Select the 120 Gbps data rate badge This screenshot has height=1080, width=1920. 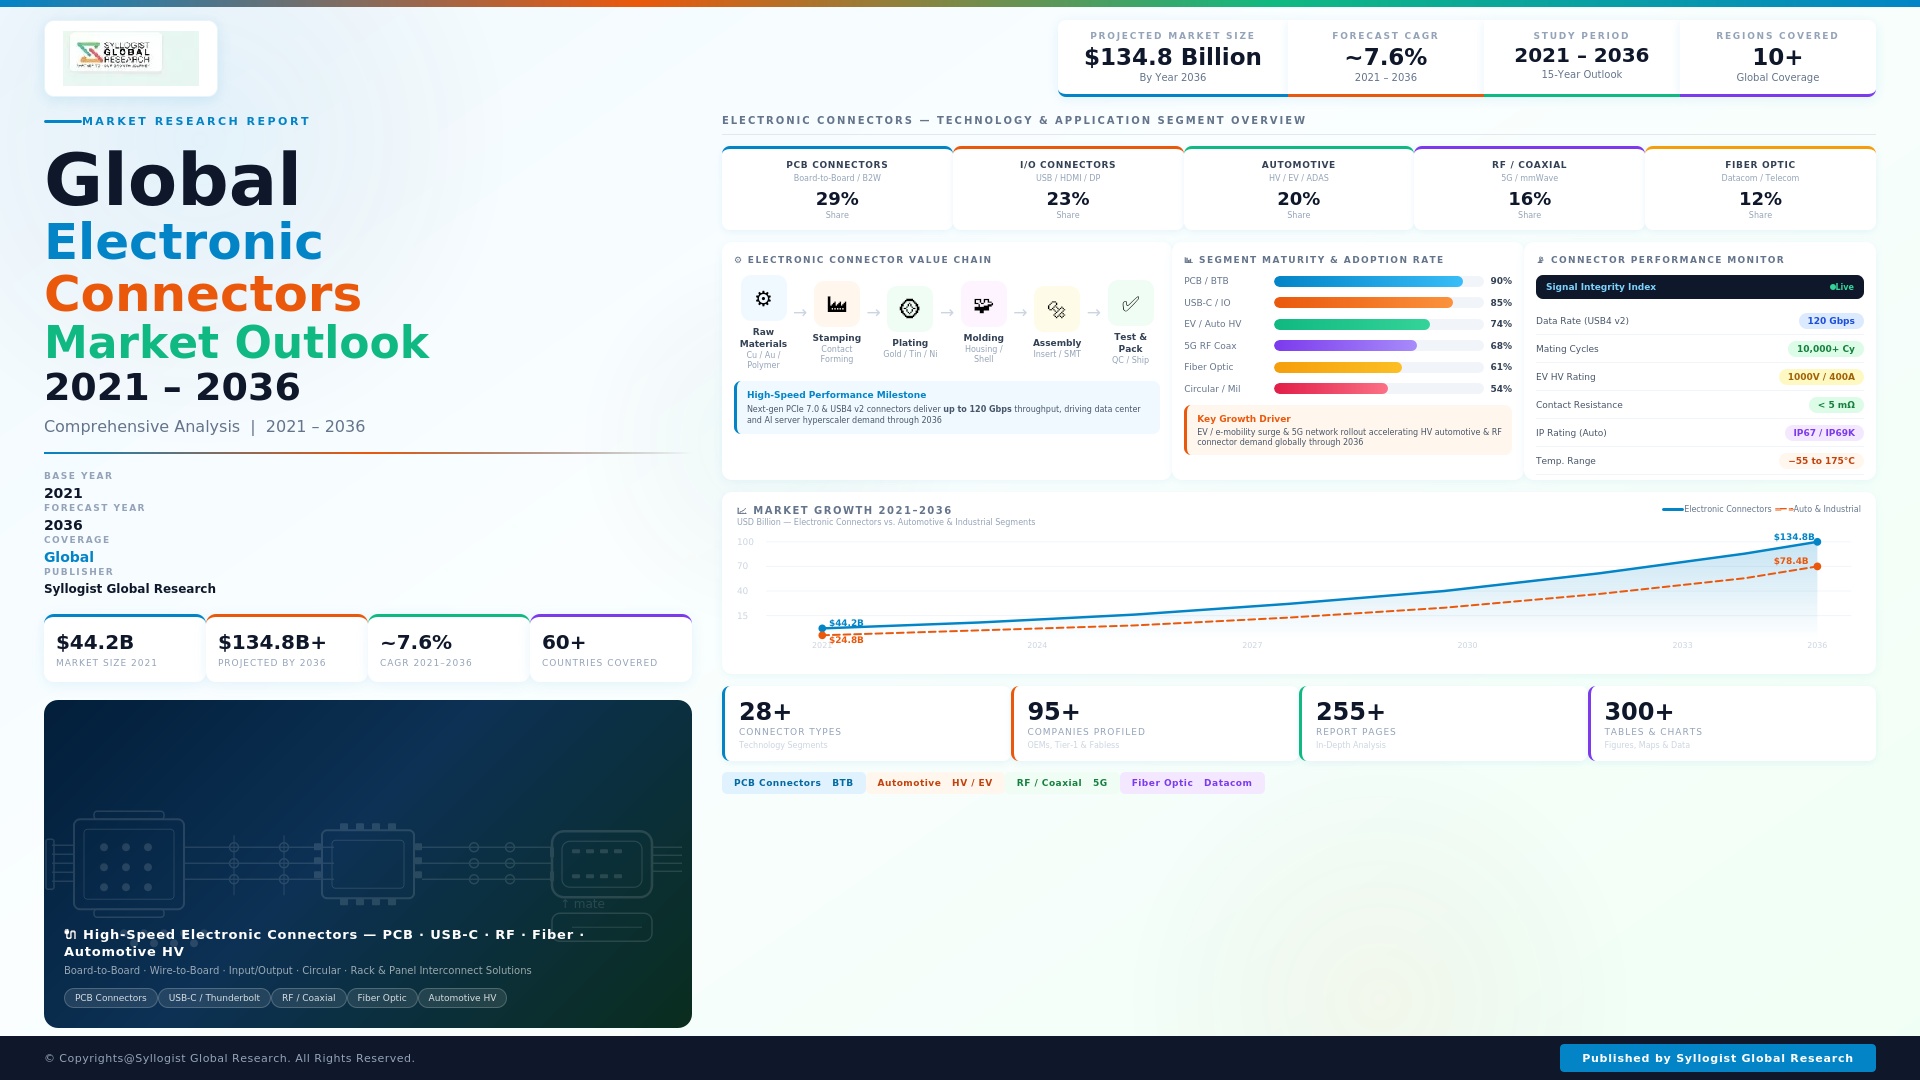tap(1830, 321)
